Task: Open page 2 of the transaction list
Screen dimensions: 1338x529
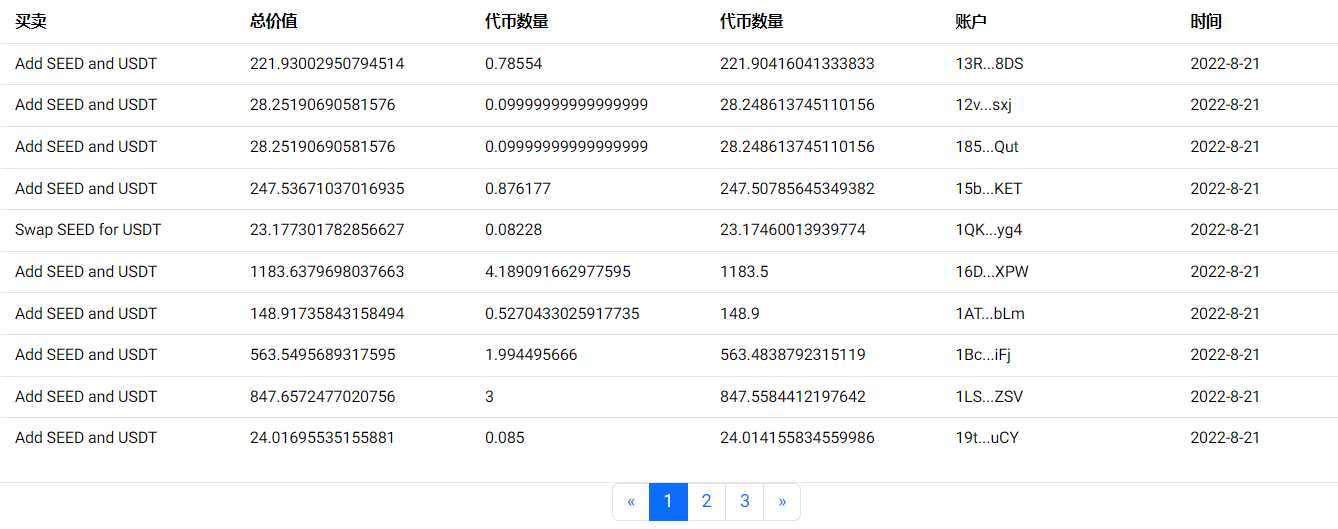Action: pos(707,502)
